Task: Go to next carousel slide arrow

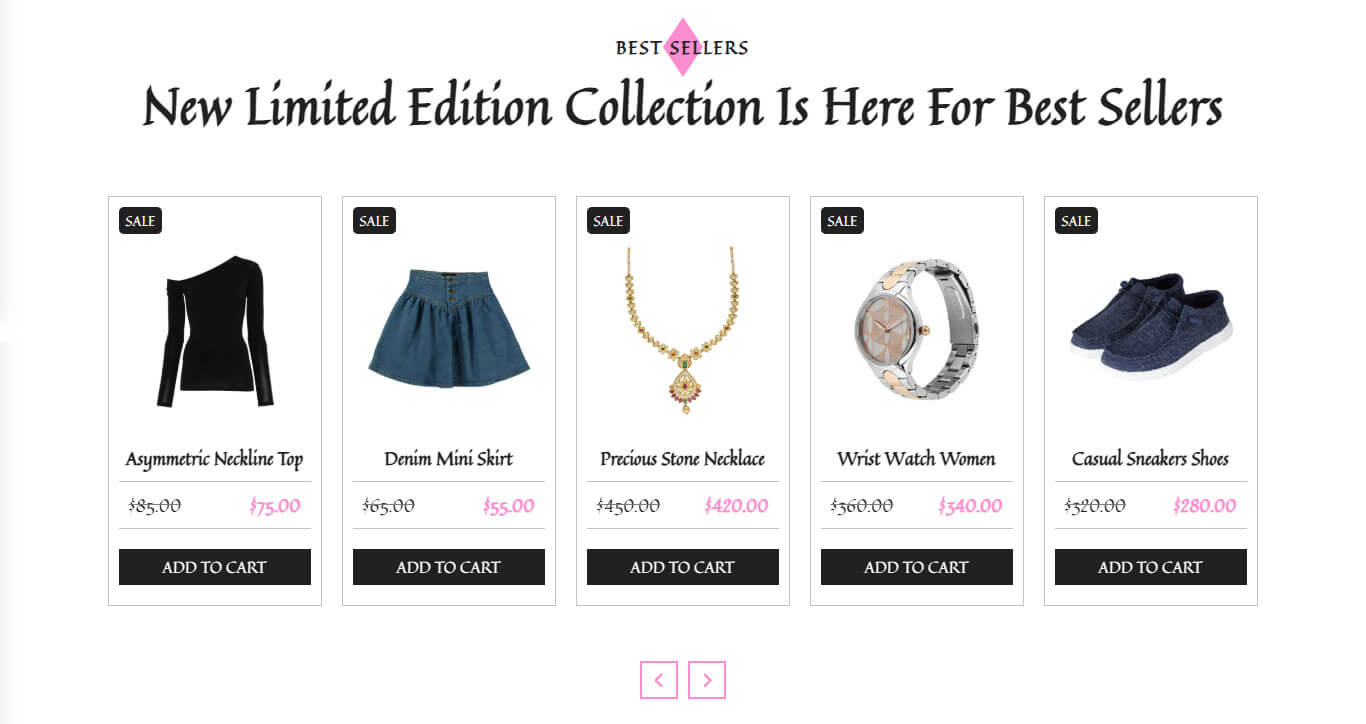Action: click(x=707, y=680)
